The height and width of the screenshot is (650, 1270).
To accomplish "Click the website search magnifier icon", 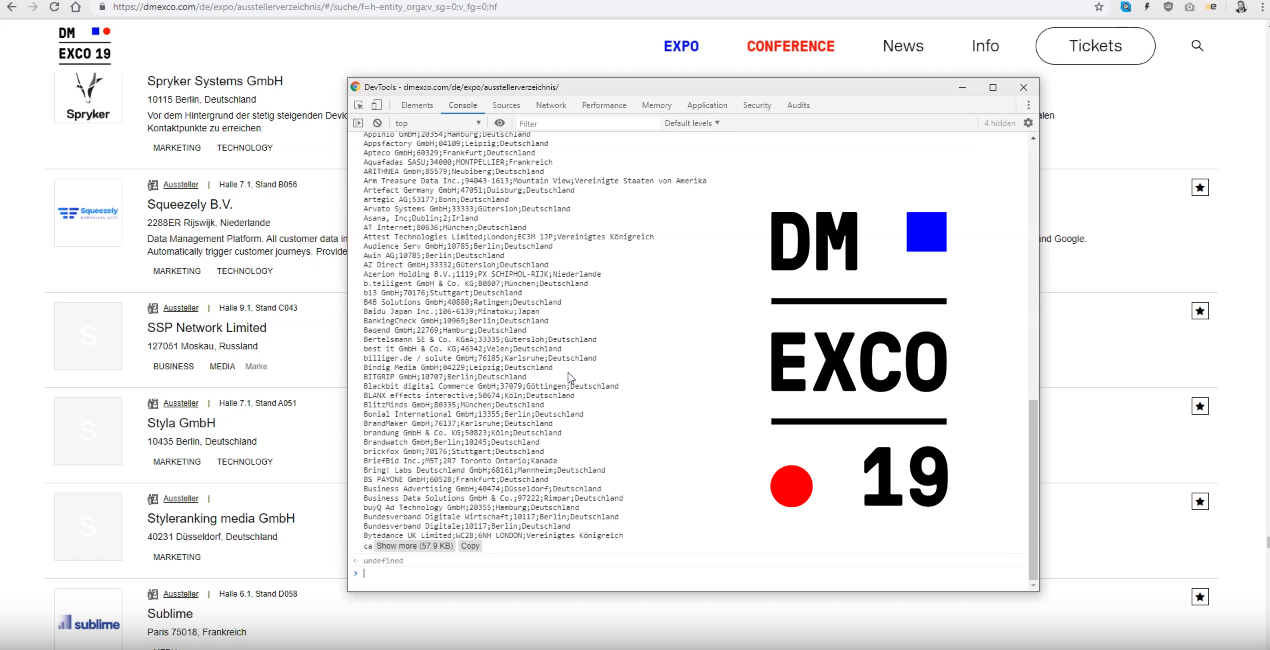I will [1197, 46].
